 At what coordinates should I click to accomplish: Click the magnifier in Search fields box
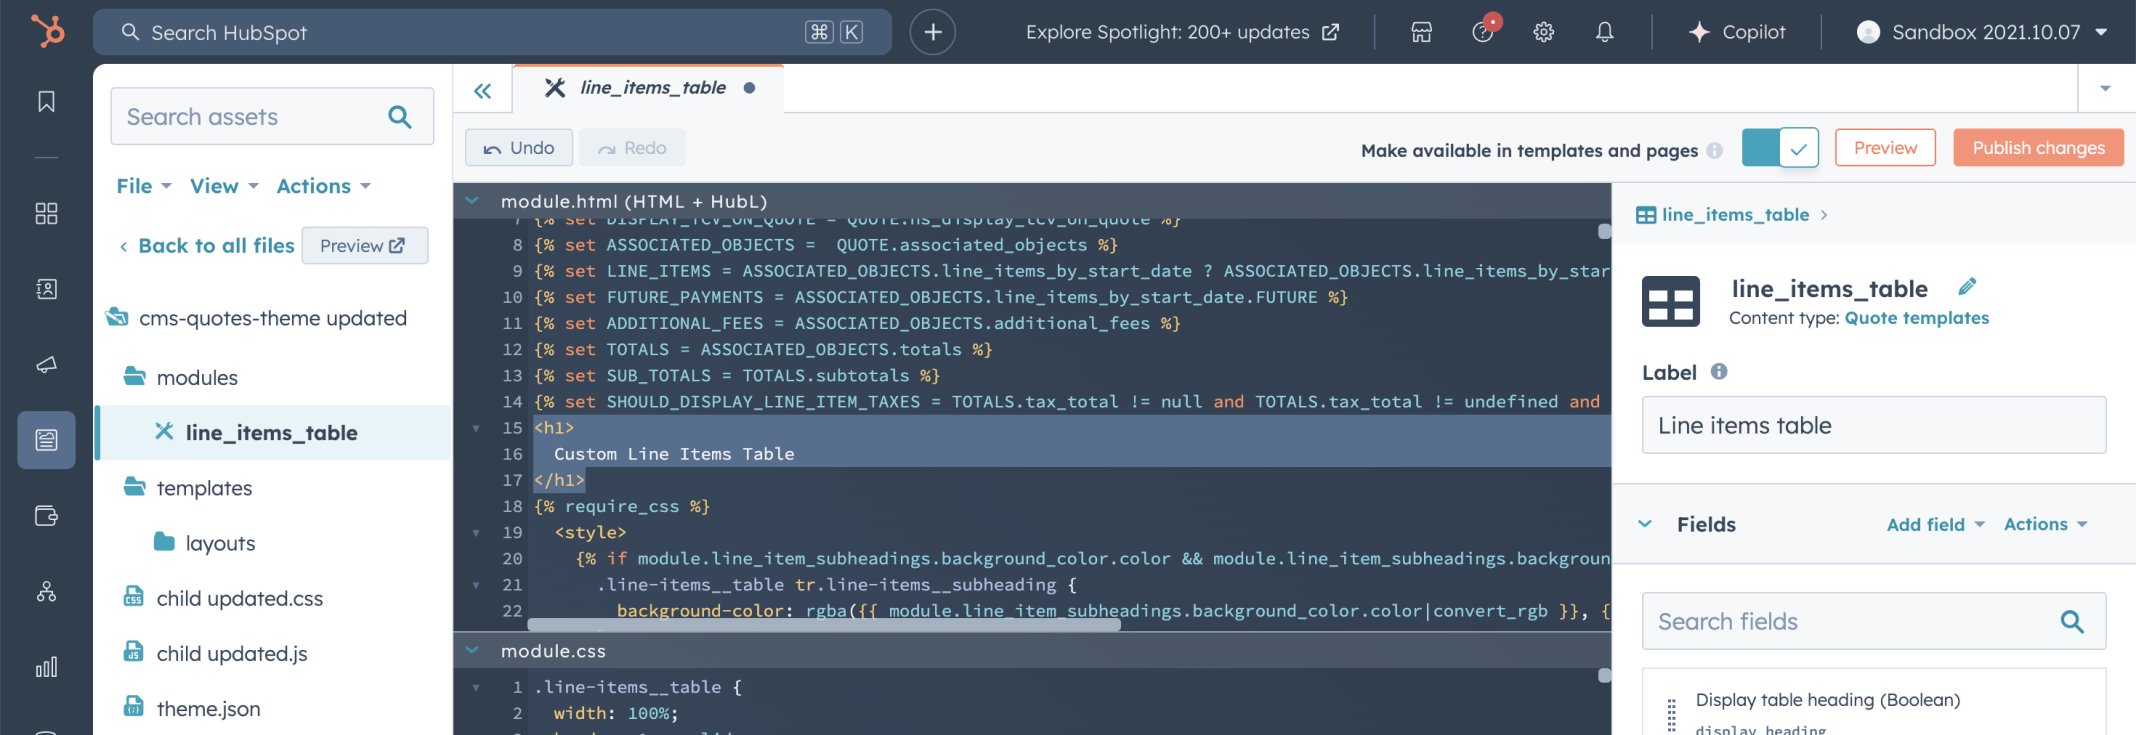click(x=2072, y=622)
